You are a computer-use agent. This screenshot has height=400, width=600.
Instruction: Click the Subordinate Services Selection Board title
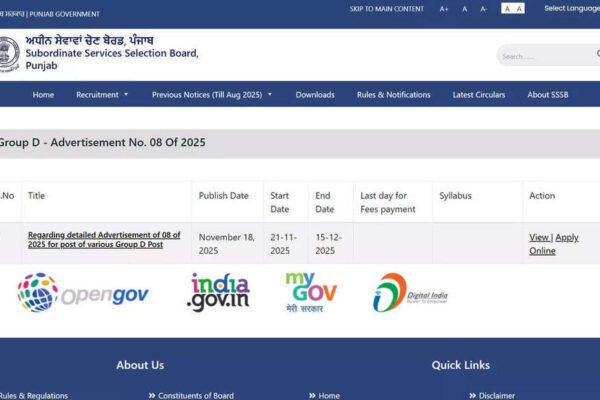pos(112,59)
